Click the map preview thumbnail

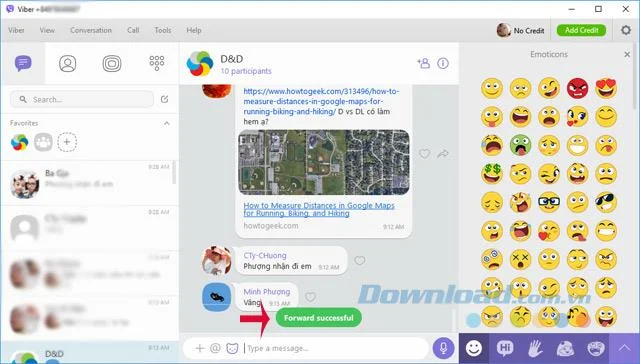[324, 162]
